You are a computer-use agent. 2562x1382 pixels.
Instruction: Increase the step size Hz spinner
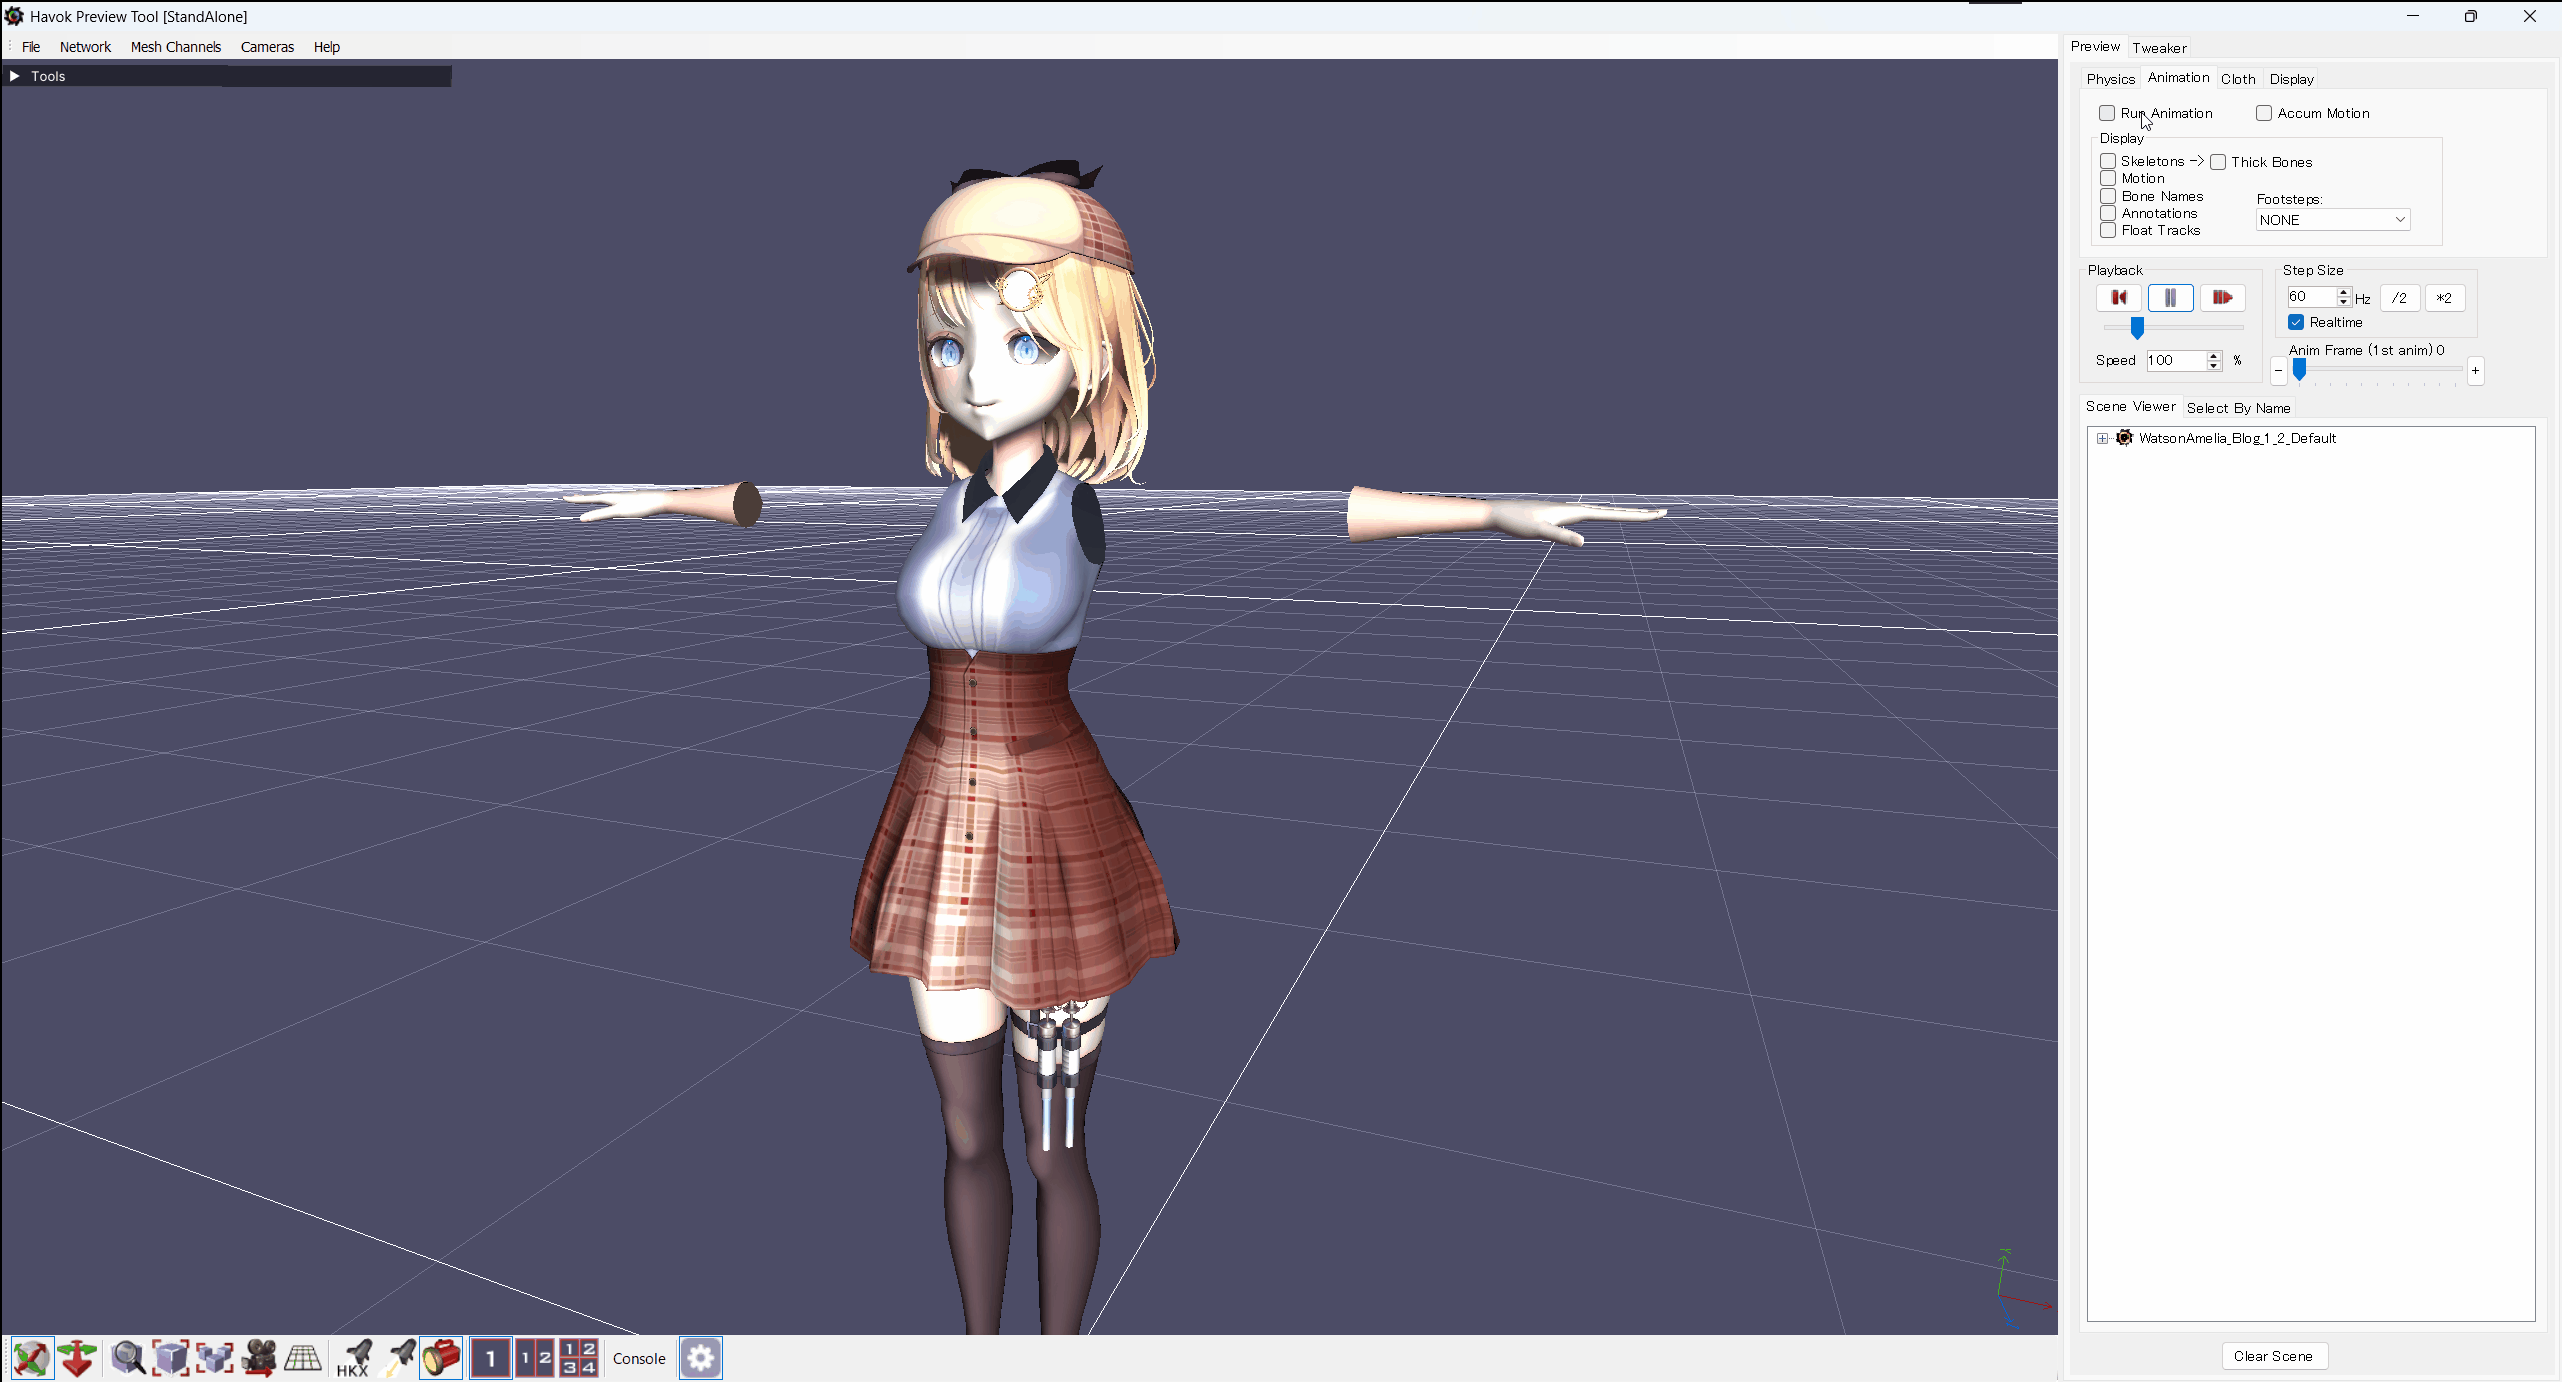[2343, 292]
